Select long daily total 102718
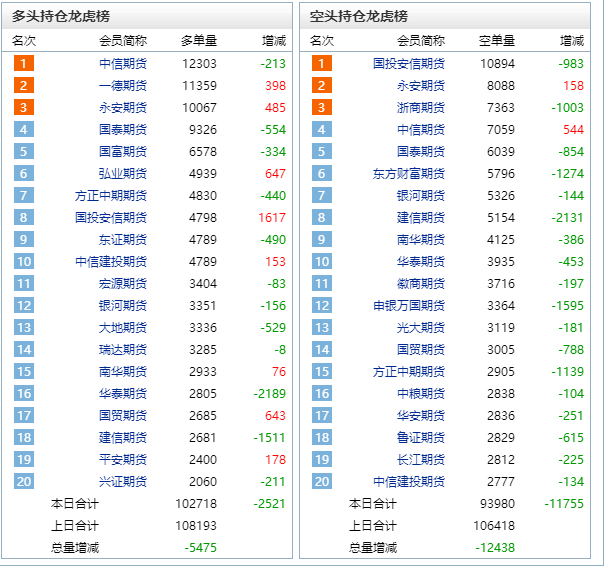The width and height of the screenshot is (611, 572). [x=196, y=504]
